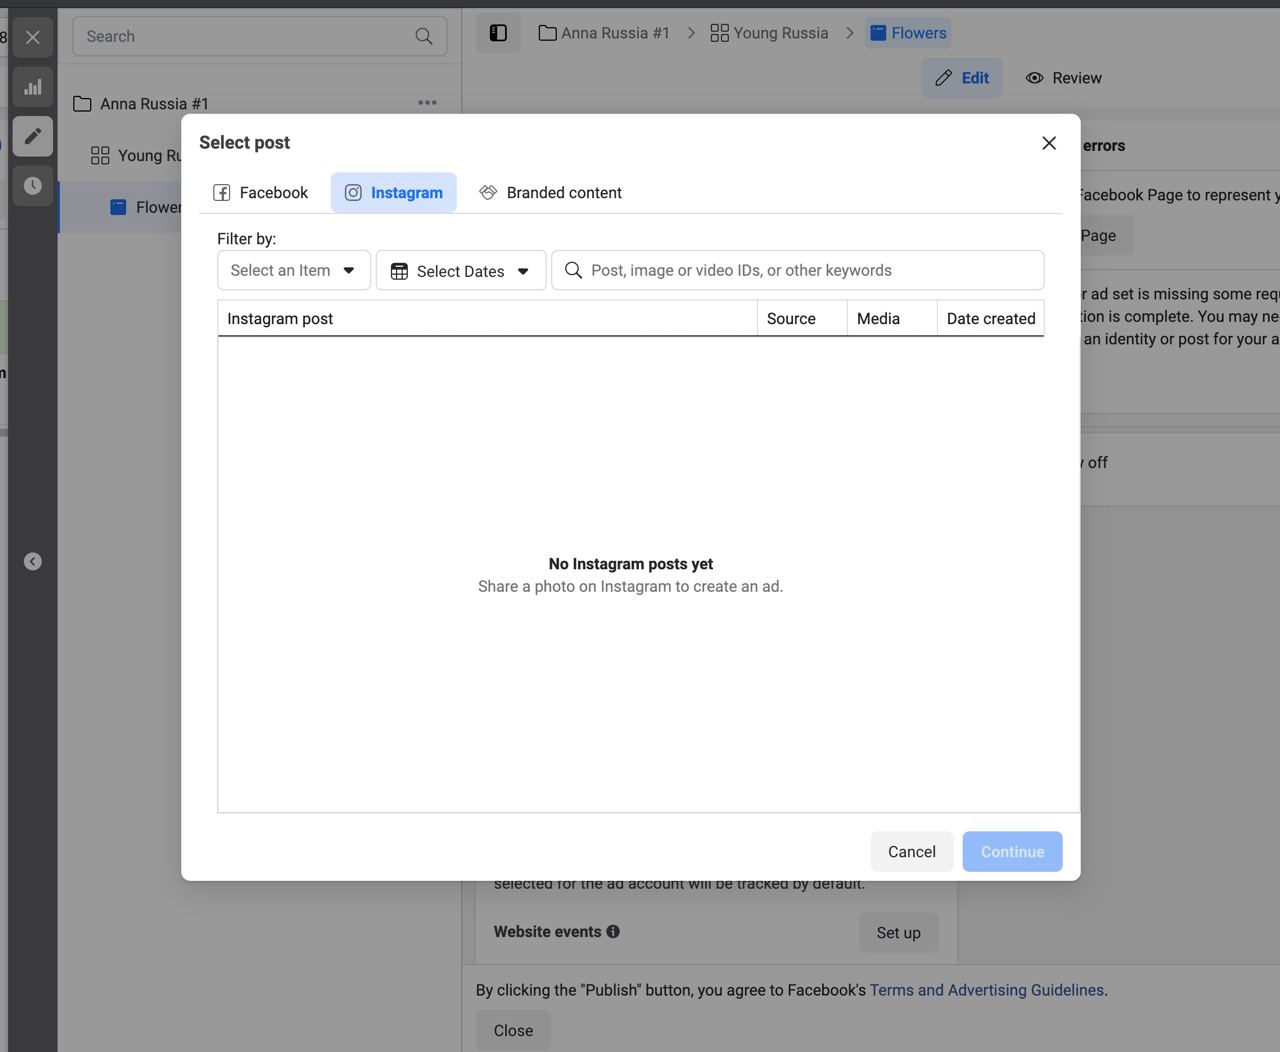The width and height of the screenshot is (1280, 1052).
Task: Cancel the Select post dialog
Action: (912, 852)
